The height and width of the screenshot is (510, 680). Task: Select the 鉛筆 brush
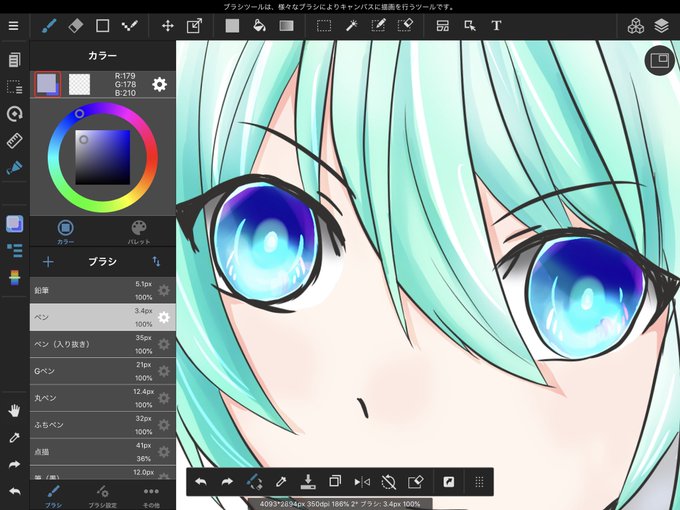(x=103, y=290)
